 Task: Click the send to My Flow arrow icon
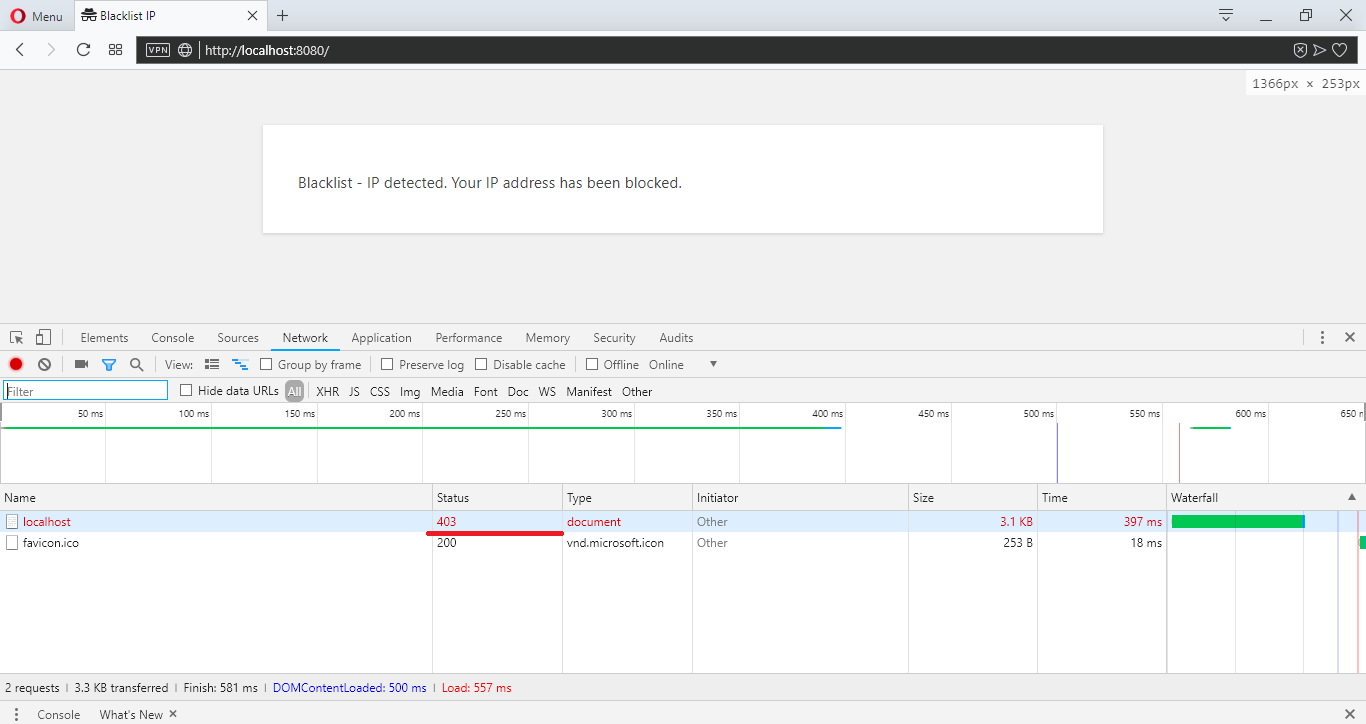pos(1320,50)
